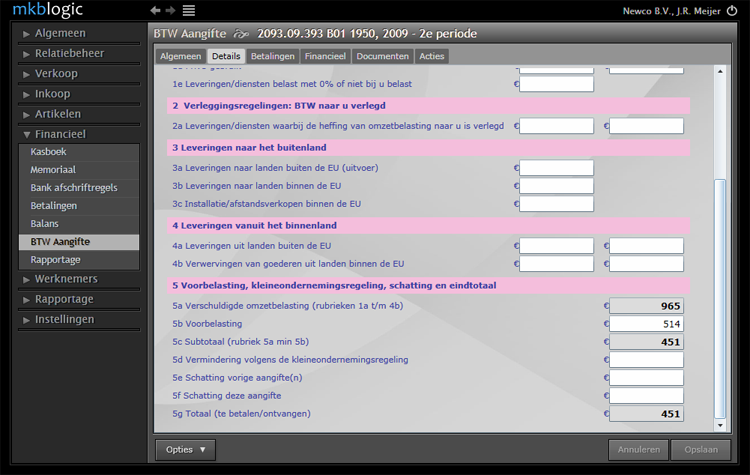Click the Annuleren button
Screen dimensions: 750x475
pos(638,450)
